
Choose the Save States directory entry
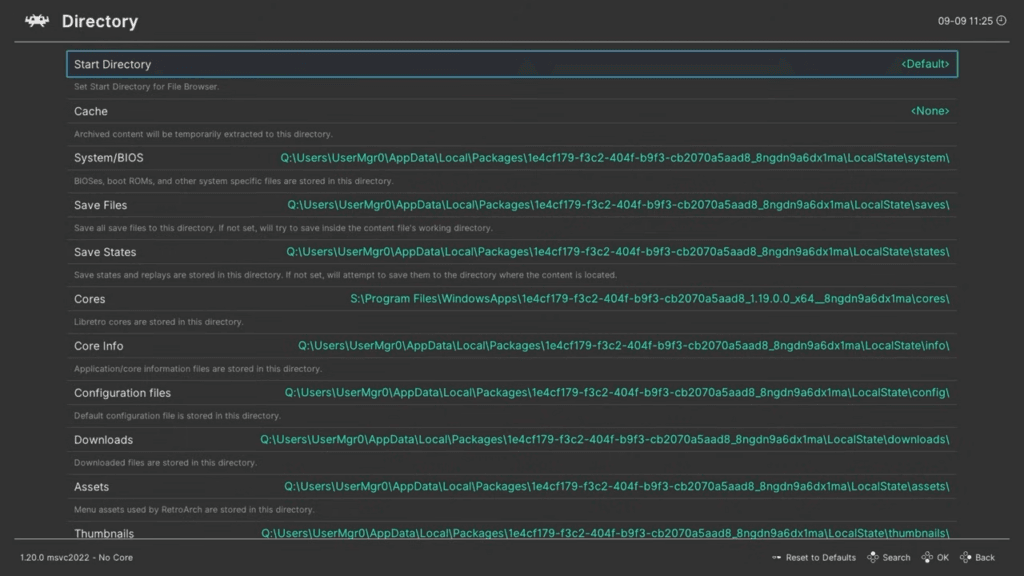(x=105, y=252)
